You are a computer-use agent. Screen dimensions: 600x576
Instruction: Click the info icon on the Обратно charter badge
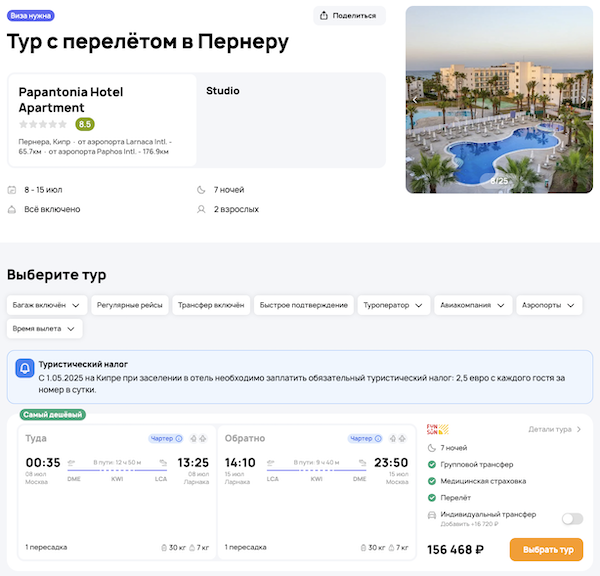[x=378, y=438]
